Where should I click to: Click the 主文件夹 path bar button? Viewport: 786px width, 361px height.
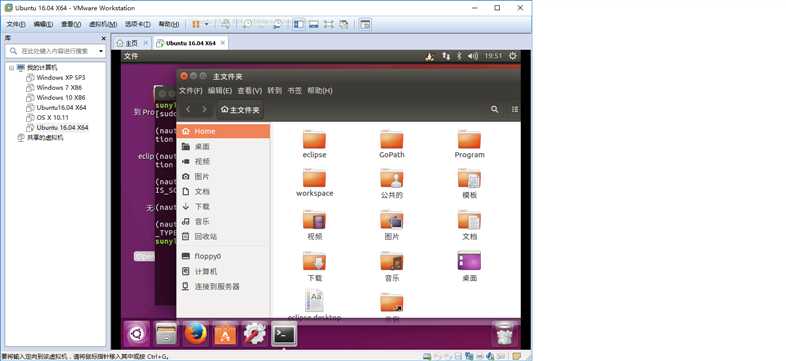coord(240,109)
